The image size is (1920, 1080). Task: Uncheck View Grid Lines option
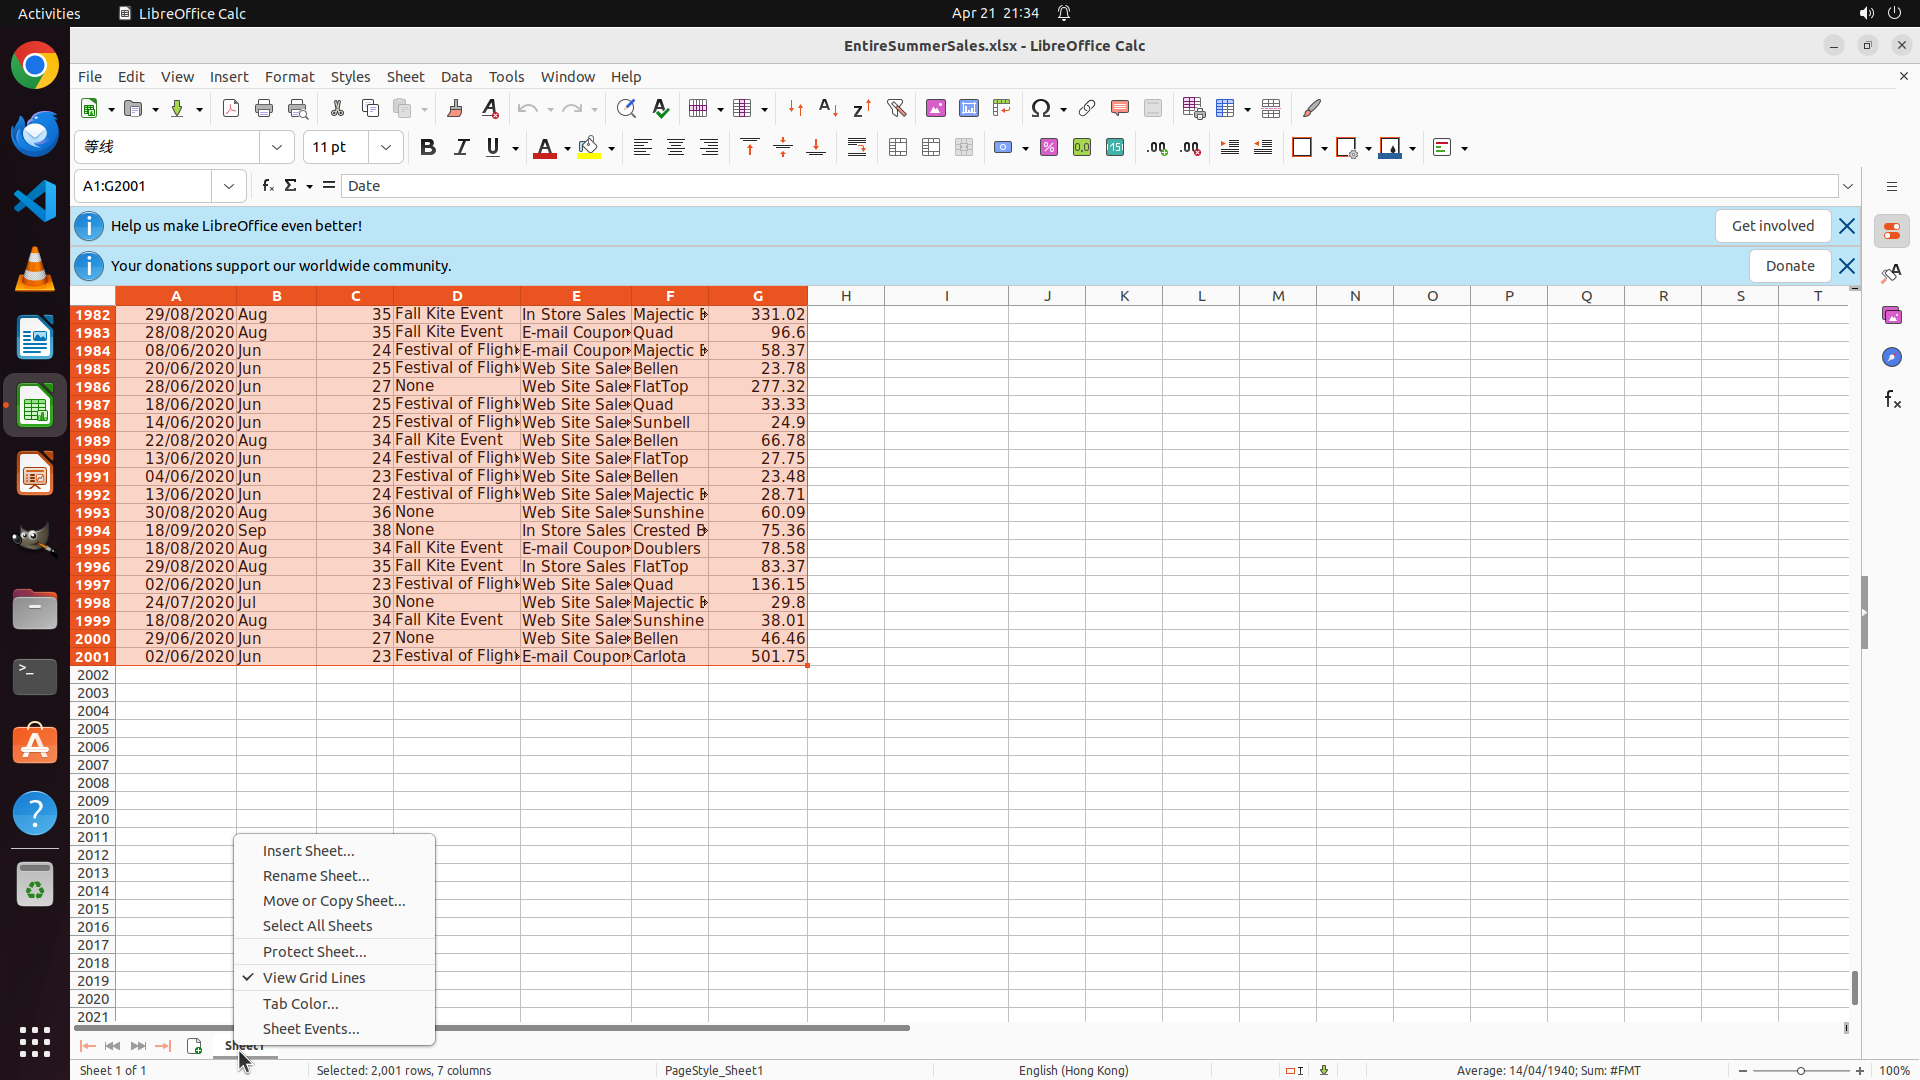tap(314, 977)
